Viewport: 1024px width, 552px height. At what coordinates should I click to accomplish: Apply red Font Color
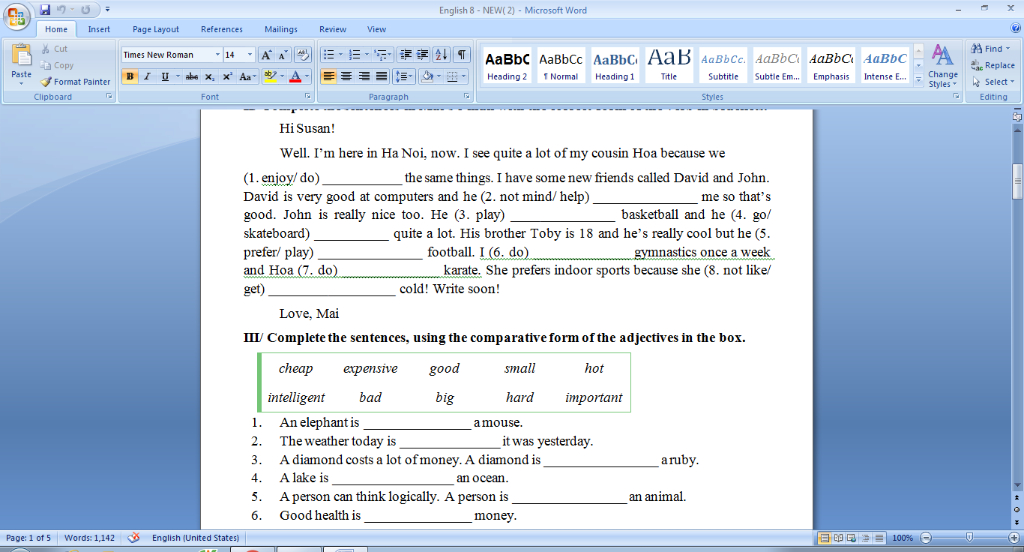(x=295, y=76)
